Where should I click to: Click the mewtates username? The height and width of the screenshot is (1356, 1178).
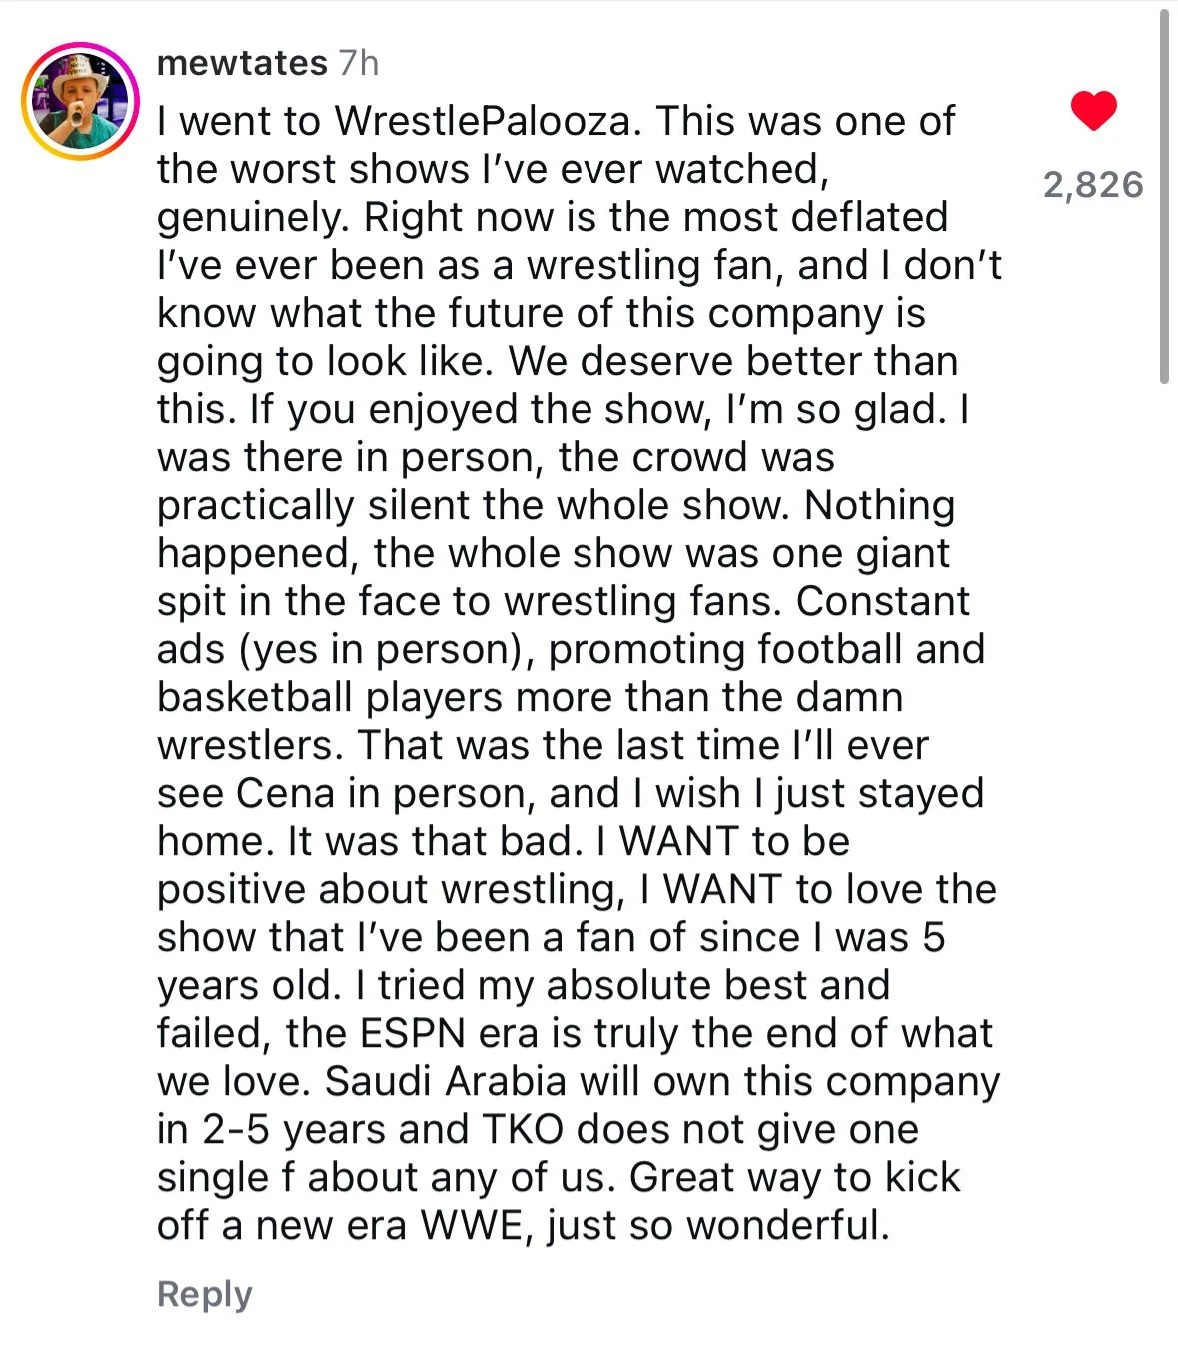click(242, 63)
